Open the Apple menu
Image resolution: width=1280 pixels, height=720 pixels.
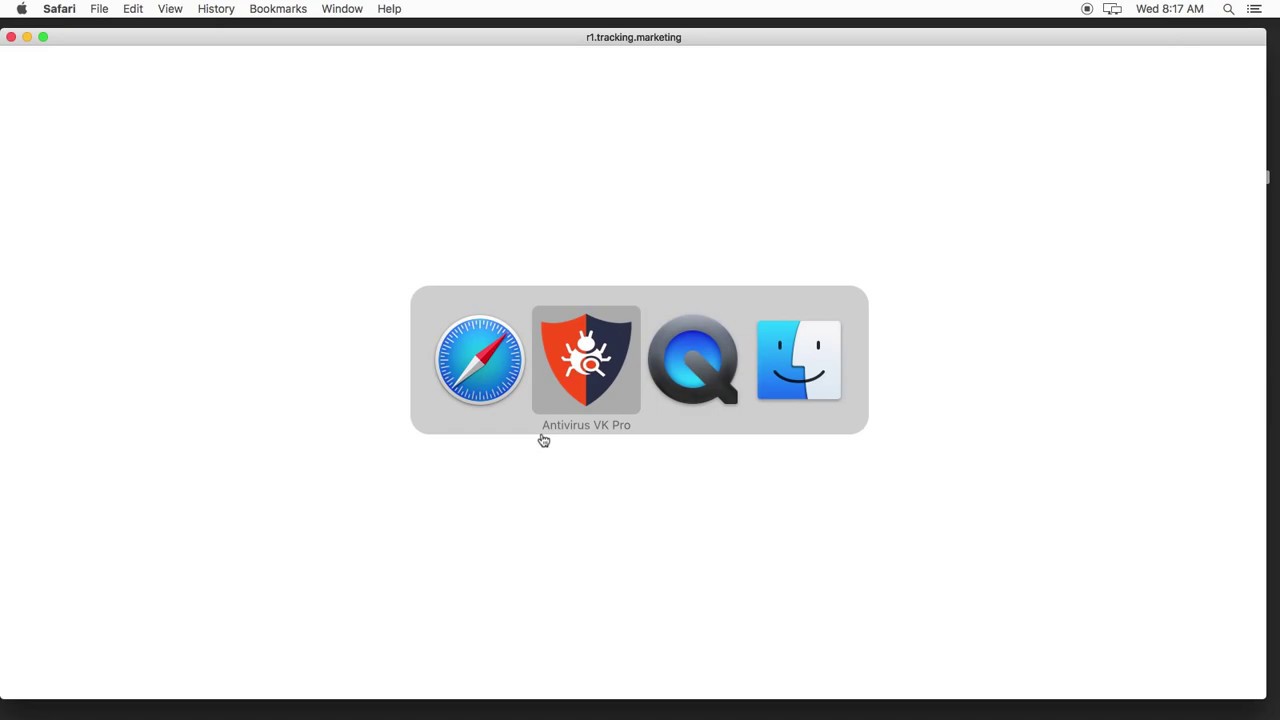[x=21, y=9]
